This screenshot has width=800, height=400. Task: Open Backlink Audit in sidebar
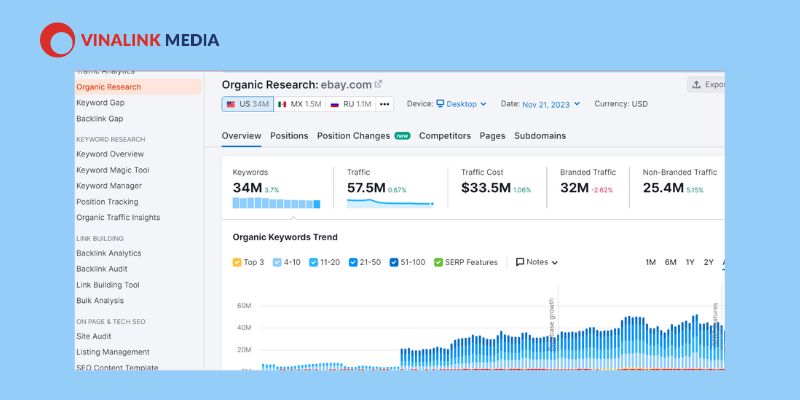[x=102, y=269]
